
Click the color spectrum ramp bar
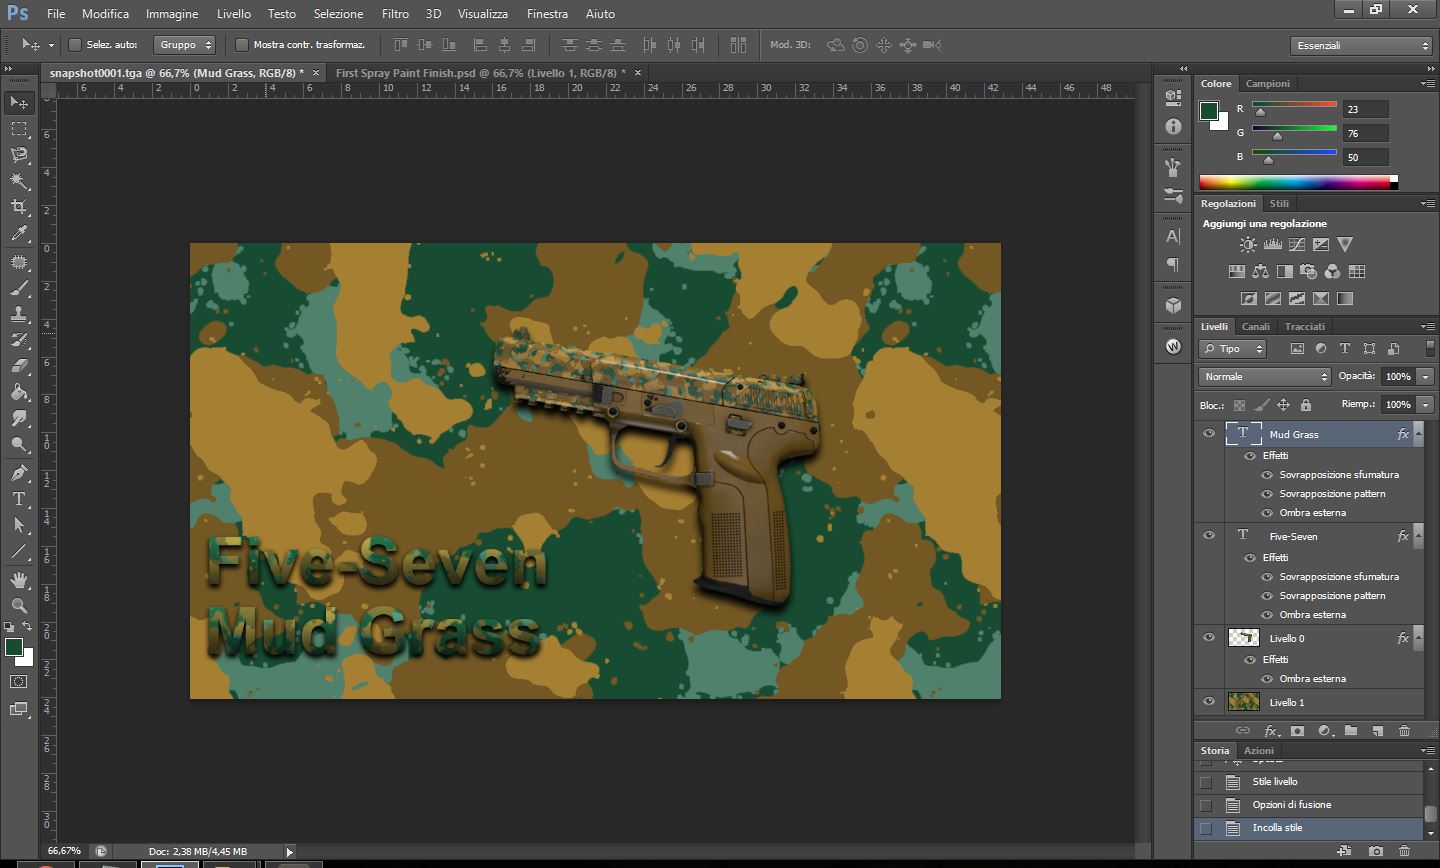click(x=1294, y=182)
